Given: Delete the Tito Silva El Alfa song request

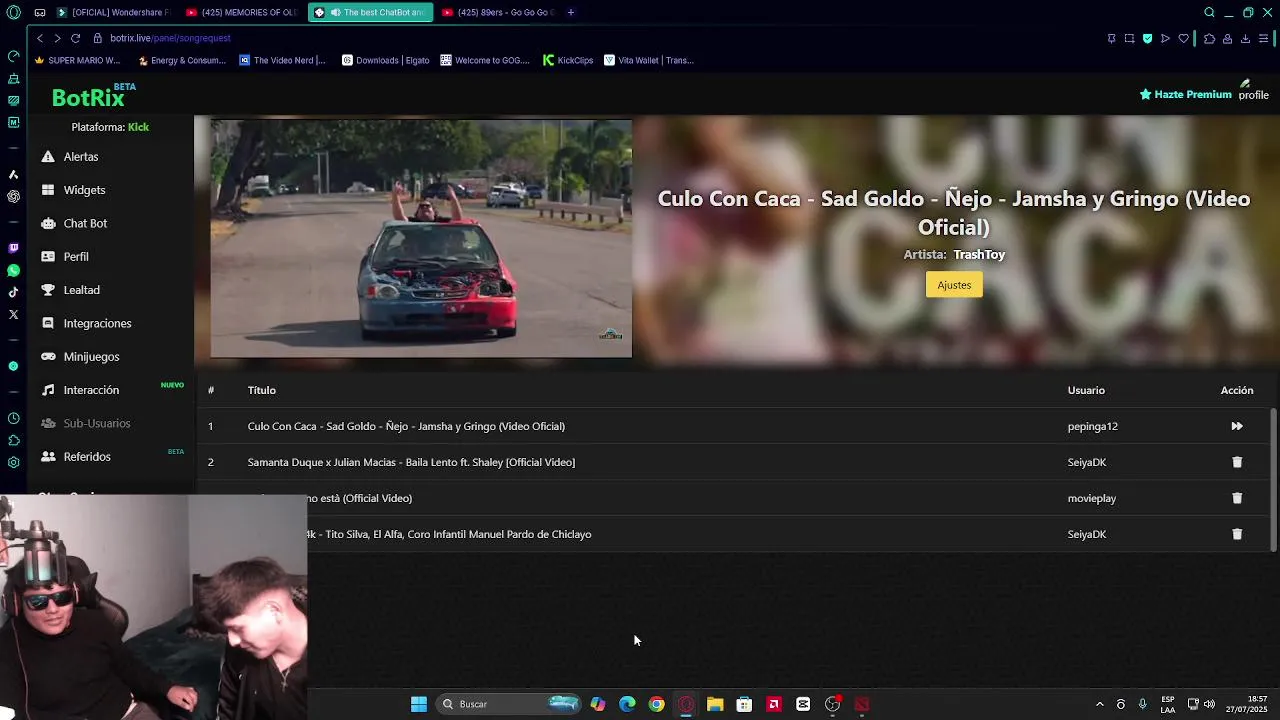Looking at the screenshot, I should 1237,534.
